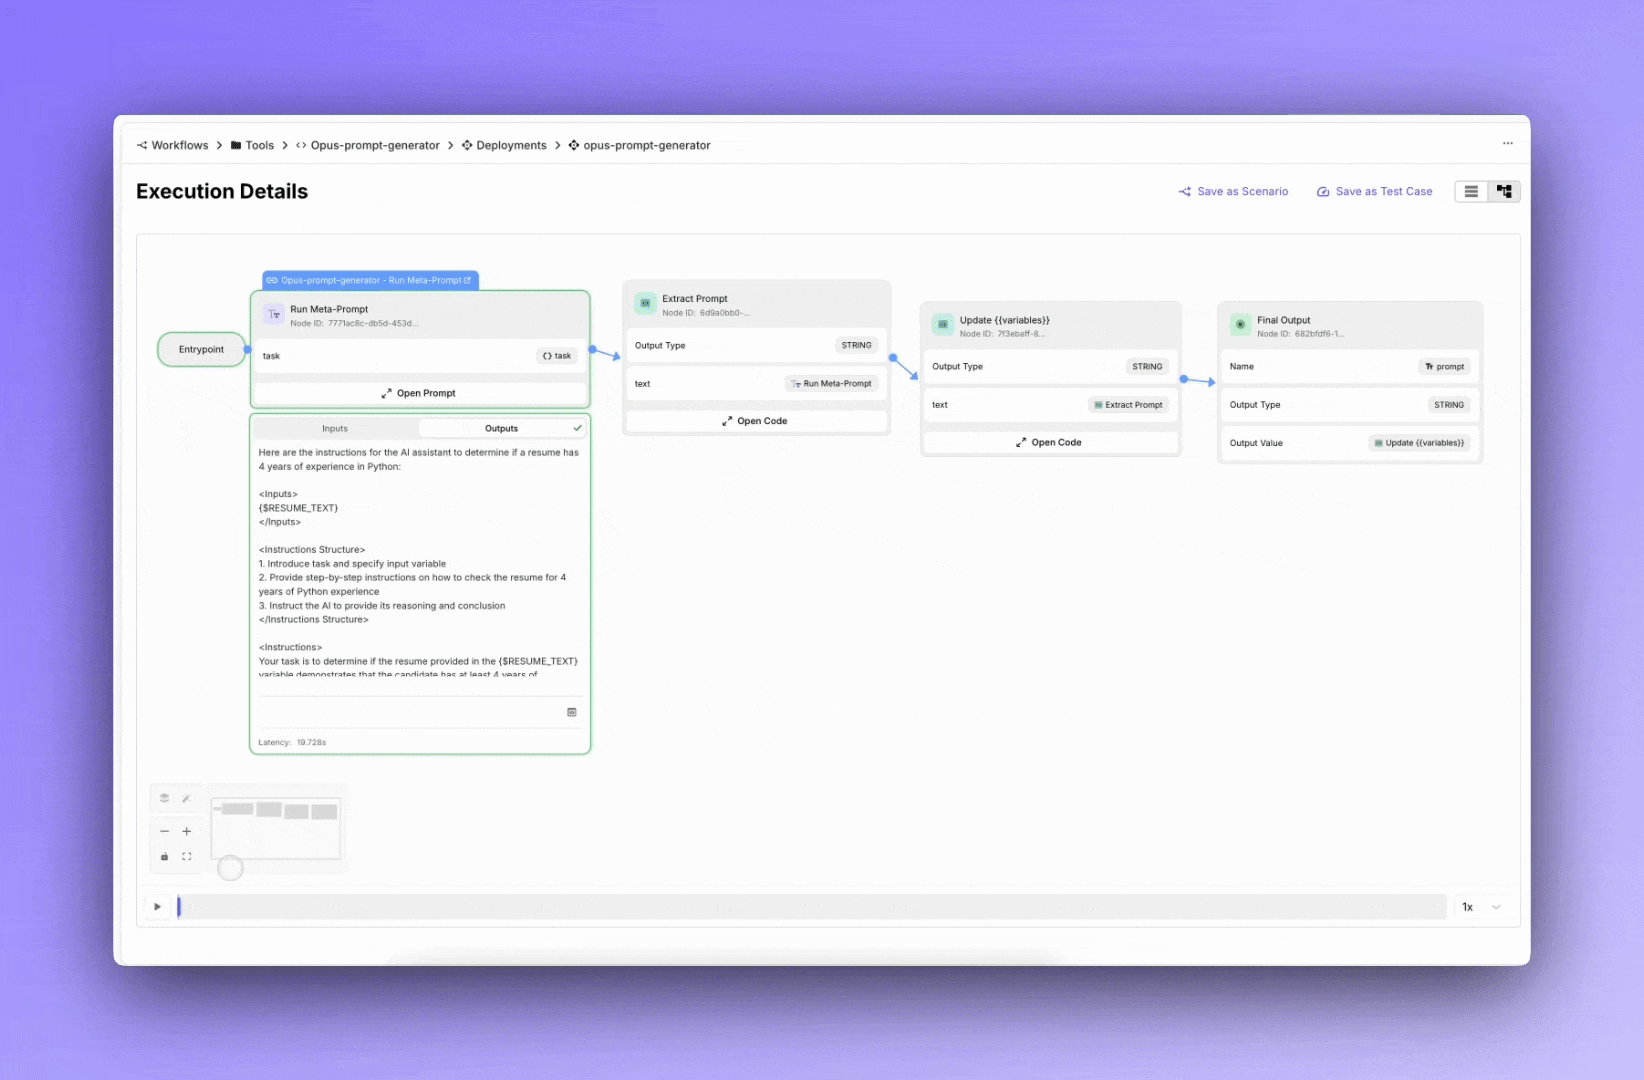
Task: Open the blue Opus-prompt-generator - Run Meta-Prompt link
Action: coord(370,281)
